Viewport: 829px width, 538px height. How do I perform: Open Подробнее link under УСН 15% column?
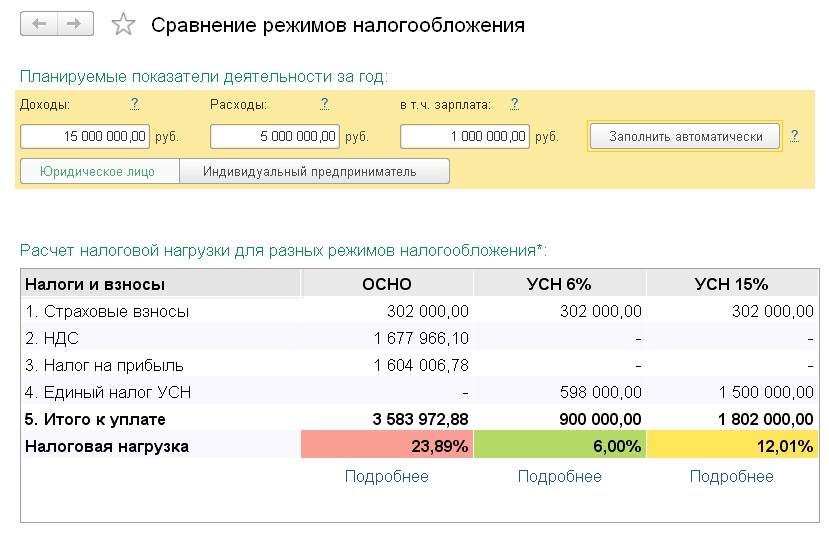[x=732, y=476]
